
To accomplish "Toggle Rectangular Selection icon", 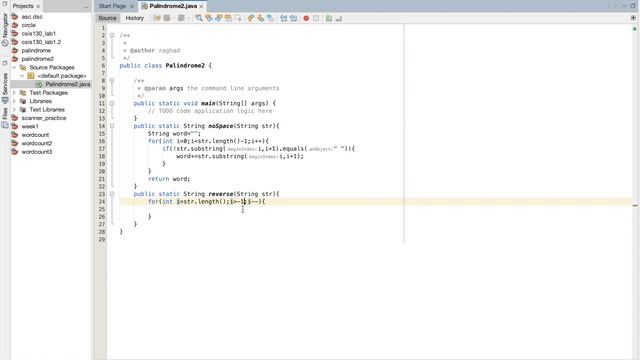I will coord(238,18).
